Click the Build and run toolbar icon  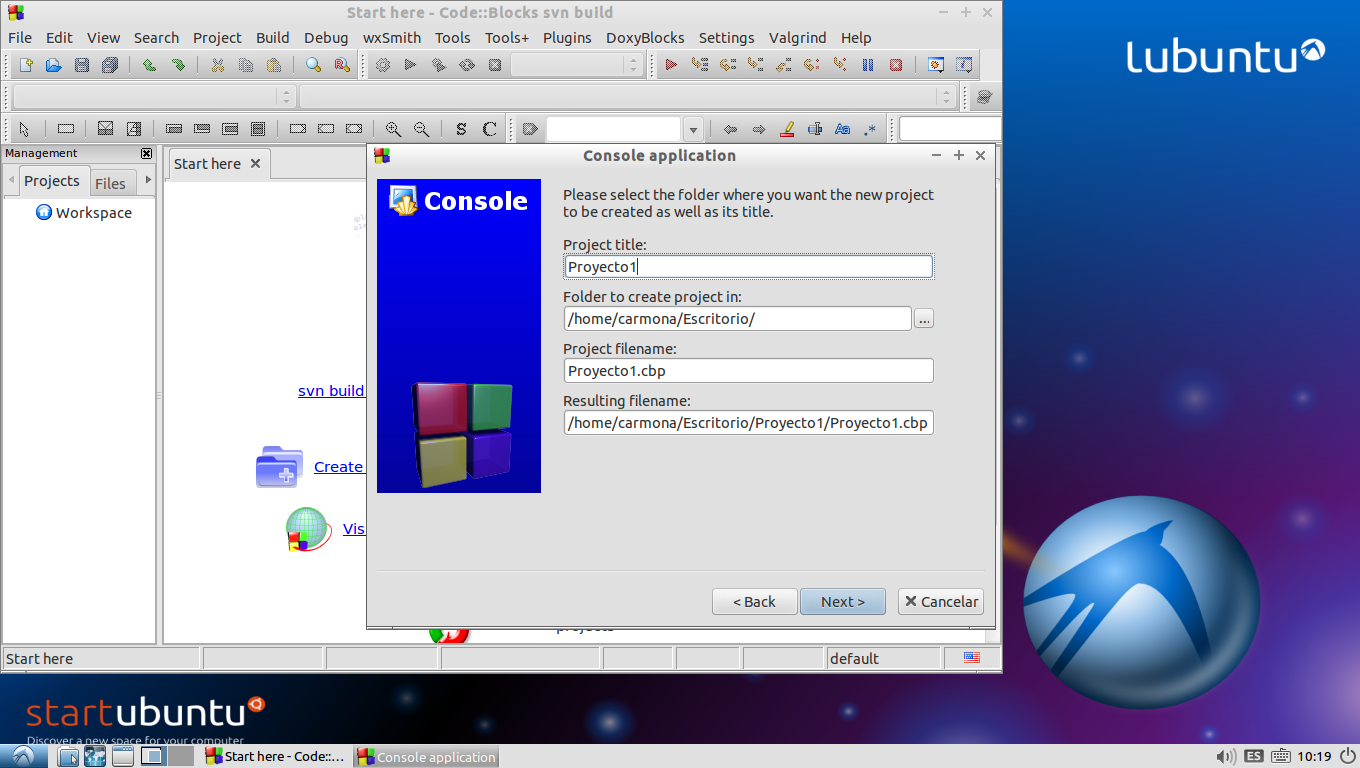[x=437, y=64]
